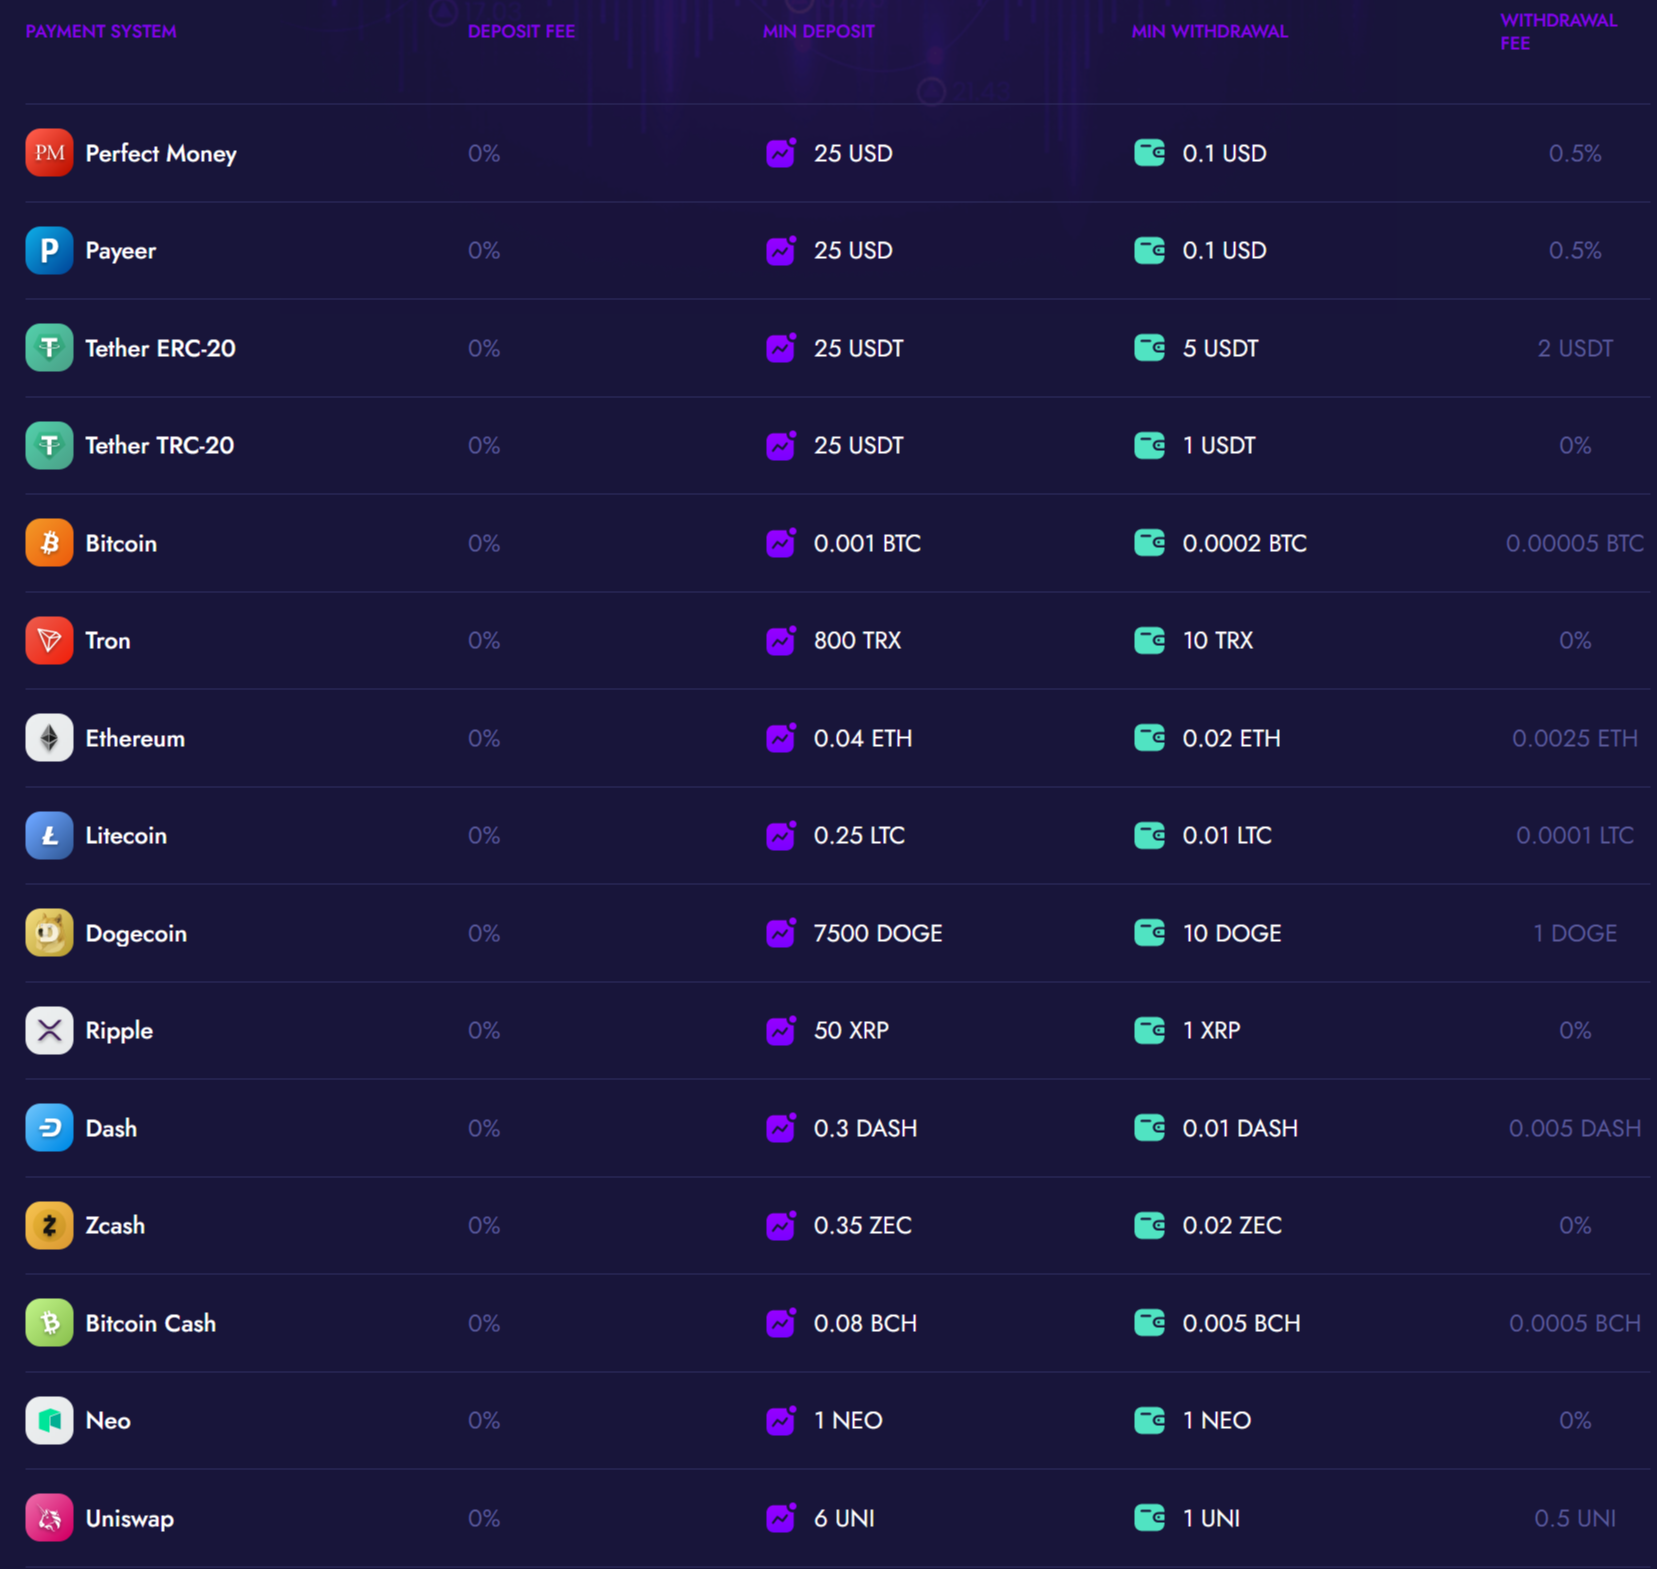
Task: Click the '0.00005 BTC' withdrawal fee value
Action: (1575, 543)
